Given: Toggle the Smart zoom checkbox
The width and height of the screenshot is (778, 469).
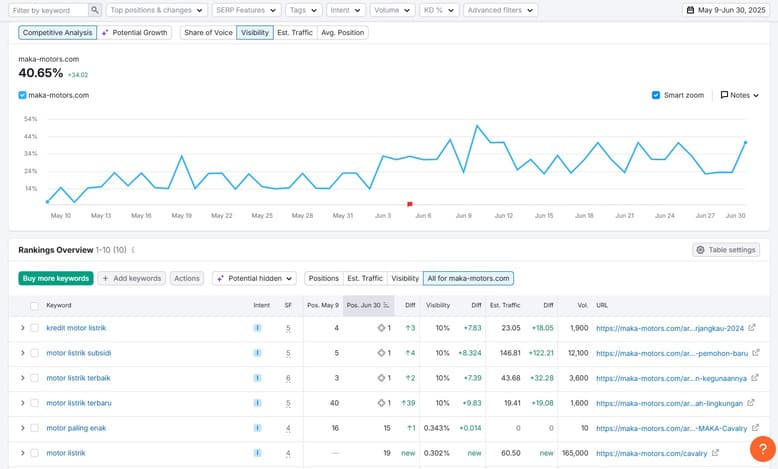Looking at the screenshot, I should 656,95.
